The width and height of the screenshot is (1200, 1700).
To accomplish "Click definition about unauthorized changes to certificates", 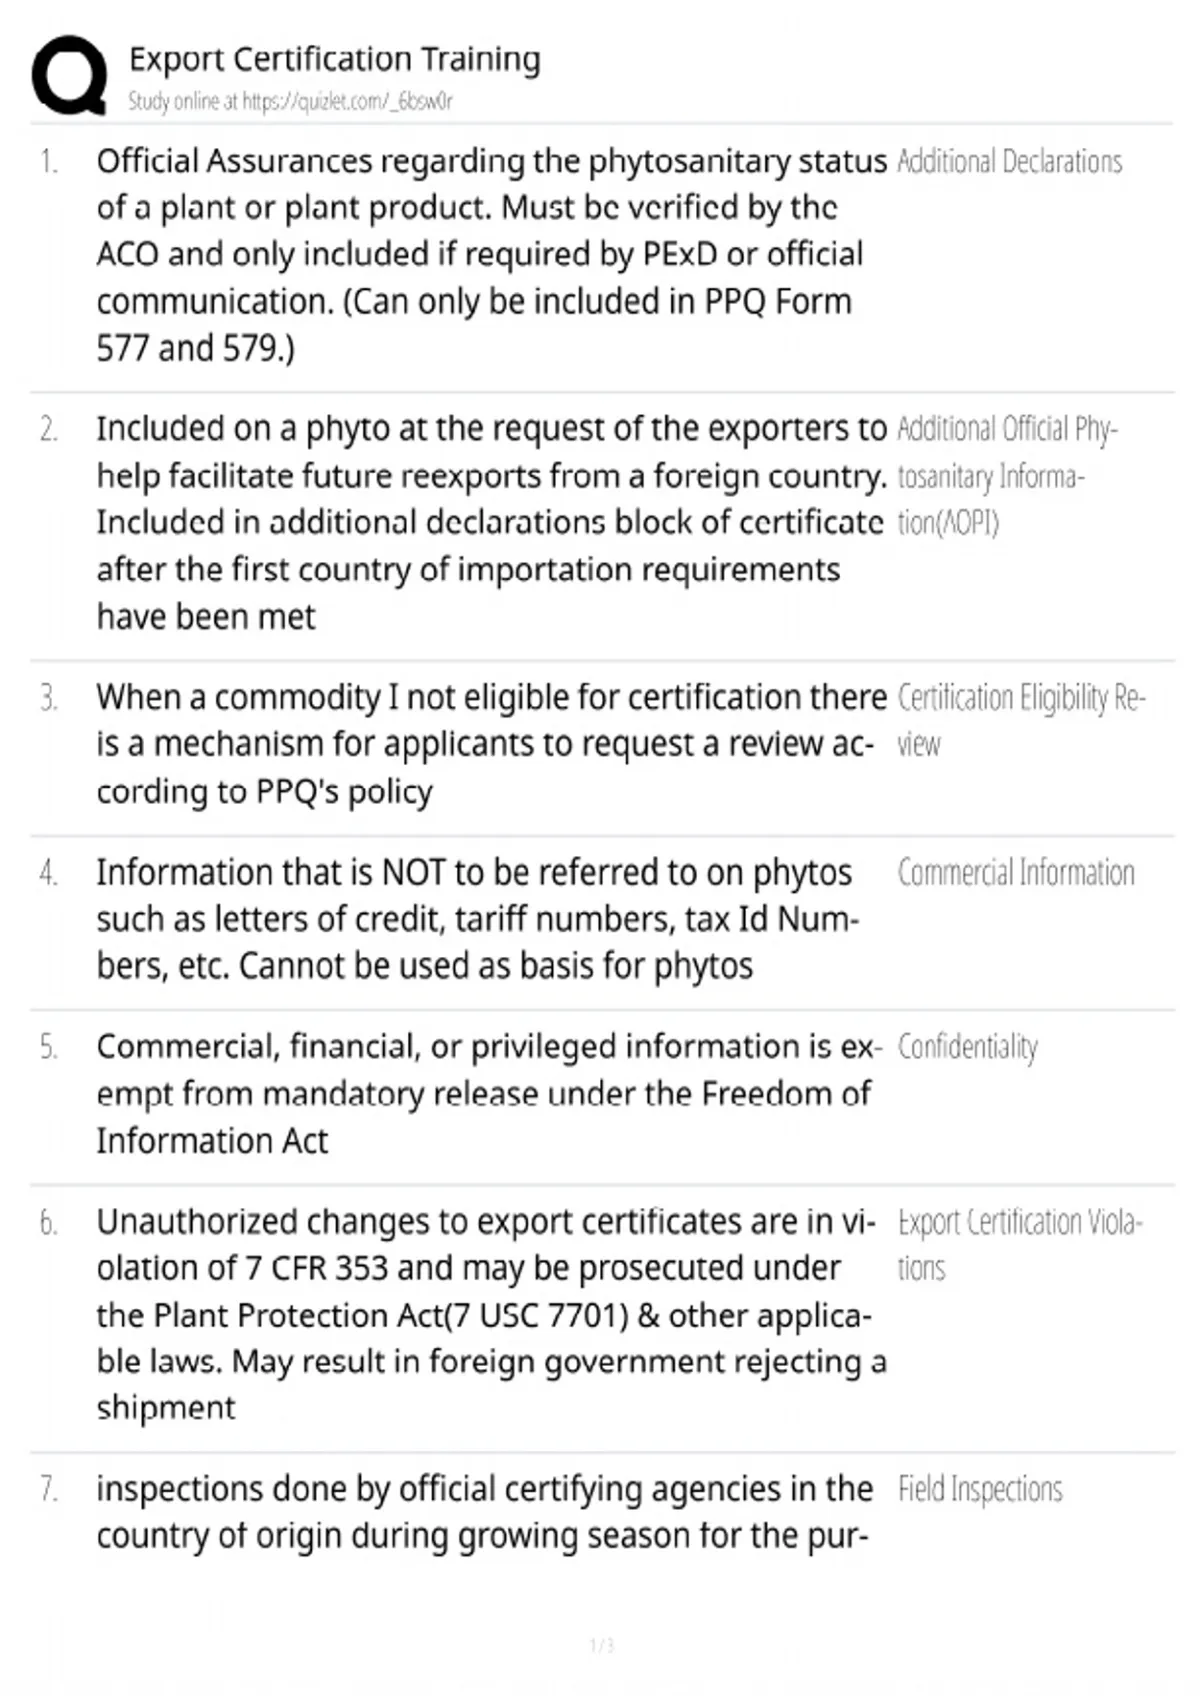I will click(491, 1315).
